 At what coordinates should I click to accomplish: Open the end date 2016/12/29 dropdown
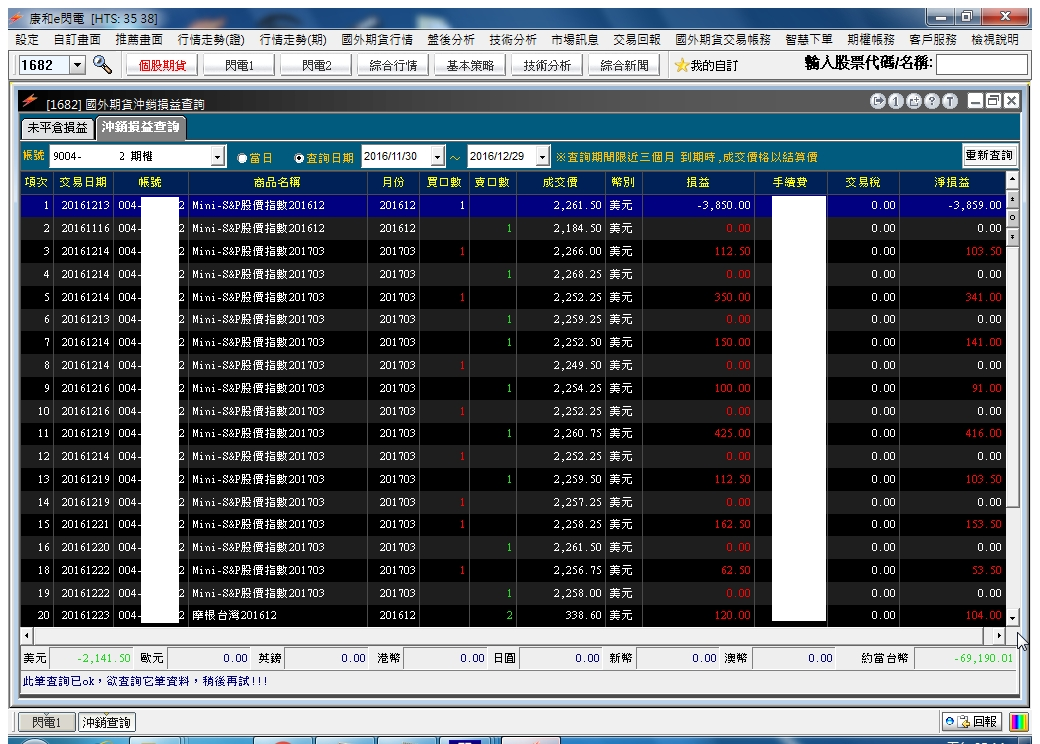543,156
